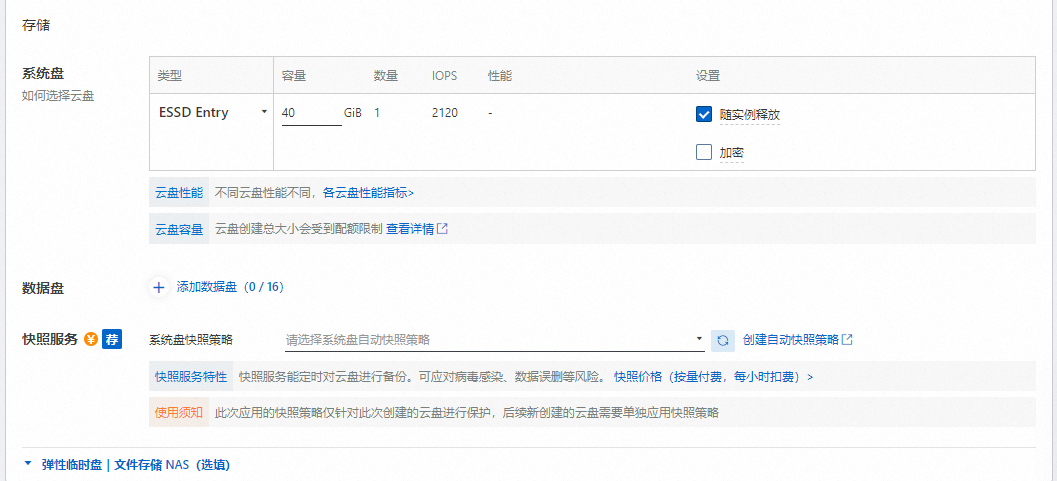Click the plus icon to add data disk

coord(159,287)
